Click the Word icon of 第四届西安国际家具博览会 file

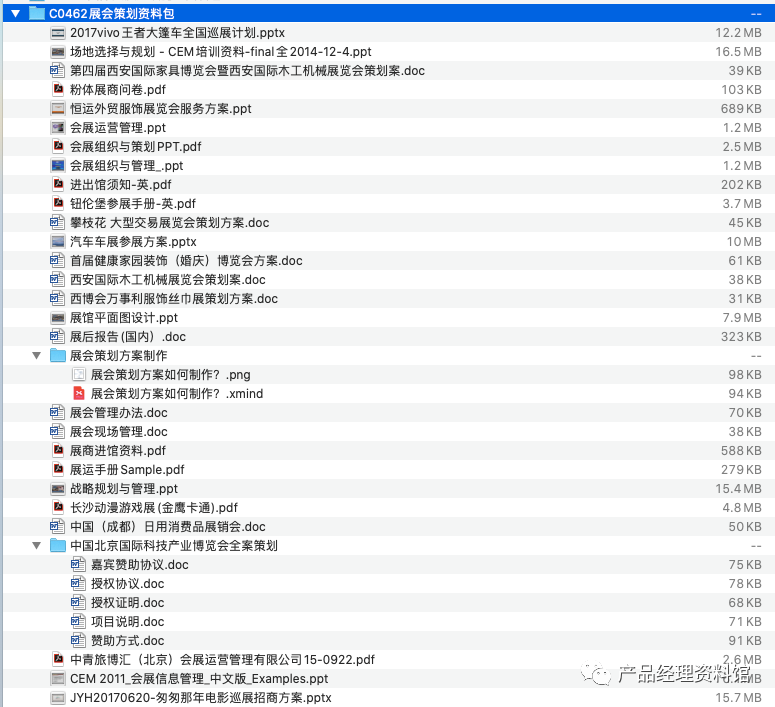(x=57, y=71)
